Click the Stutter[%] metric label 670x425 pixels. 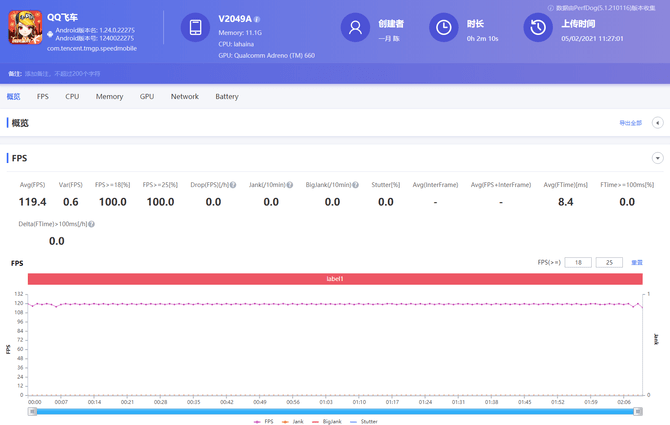coord(386,185)
